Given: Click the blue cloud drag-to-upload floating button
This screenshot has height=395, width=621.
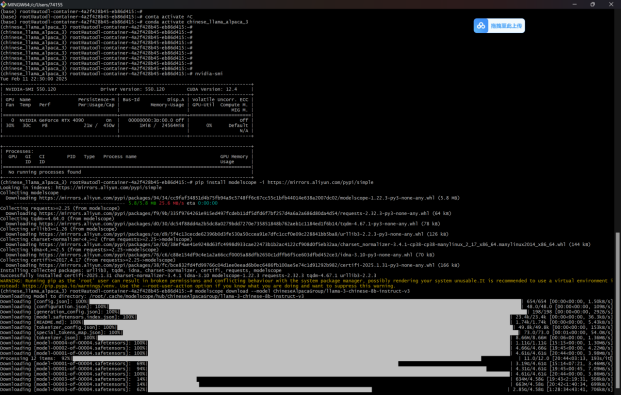Looking at the screenshot, I should click(499, 26).
